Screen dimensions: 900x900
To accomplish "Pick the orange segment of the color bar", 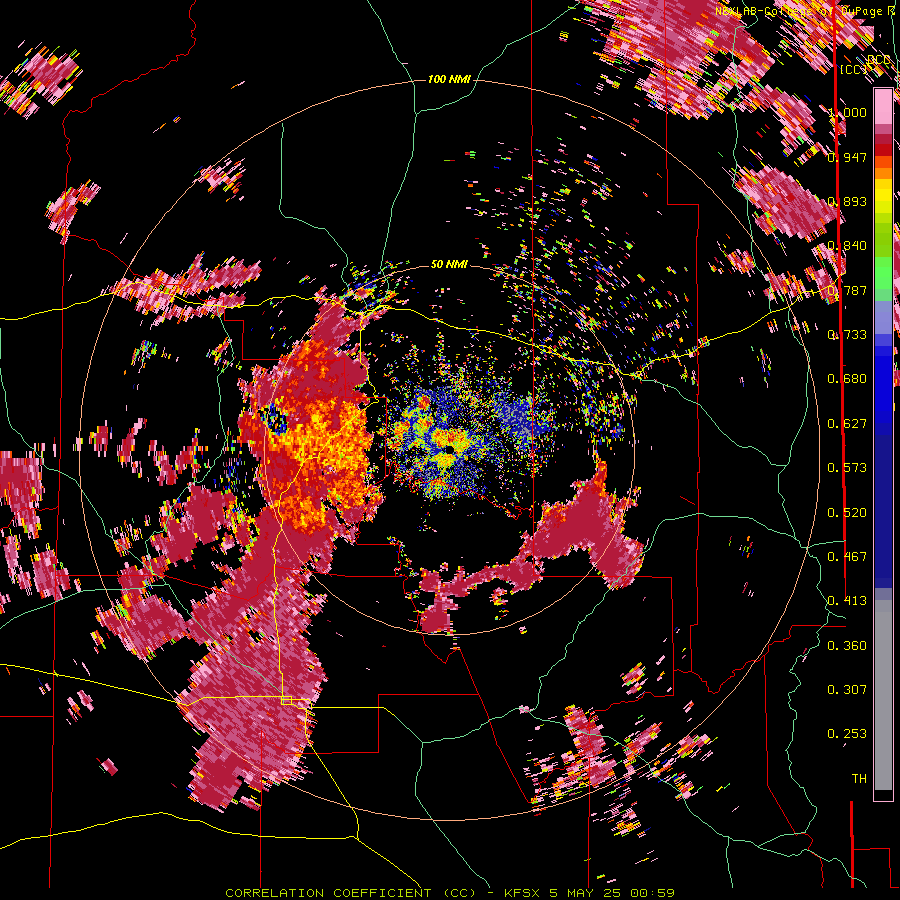I will pos(883,172).
